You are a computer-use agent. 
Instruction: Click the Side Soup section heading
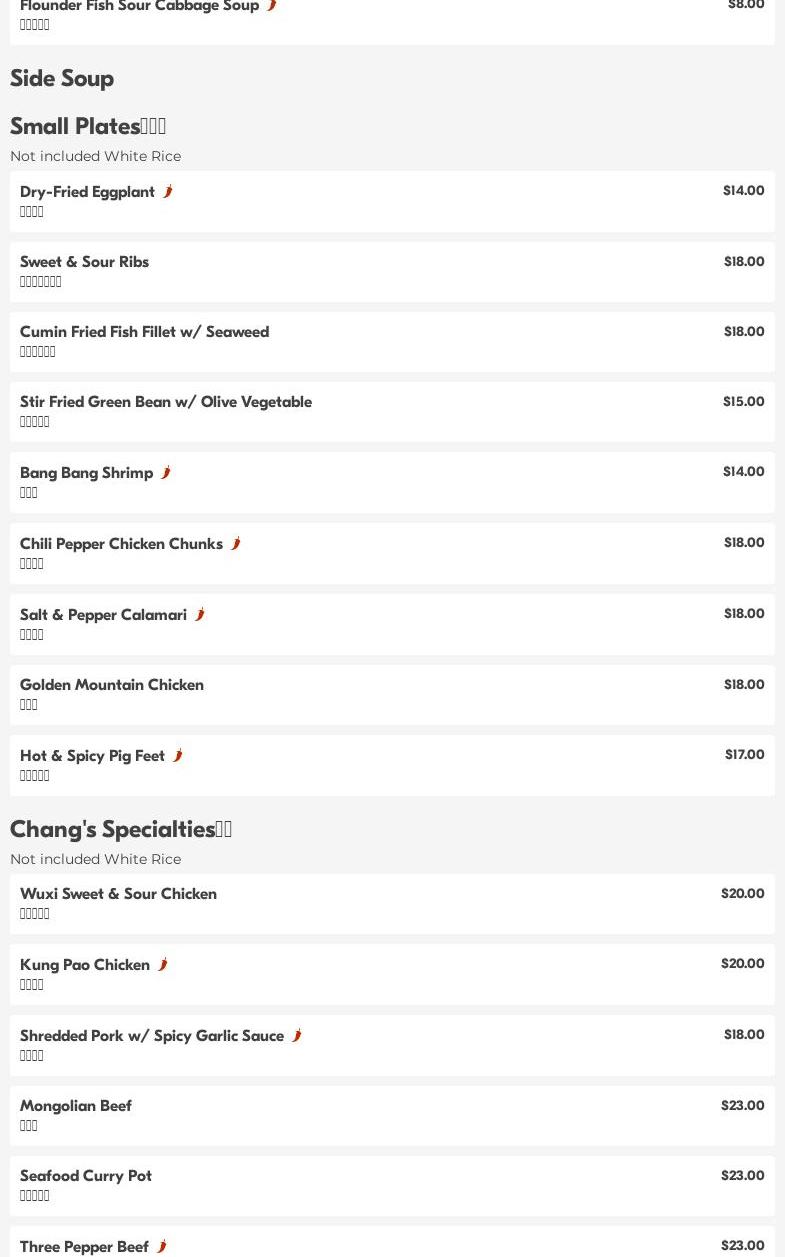[x=62, y=78]
